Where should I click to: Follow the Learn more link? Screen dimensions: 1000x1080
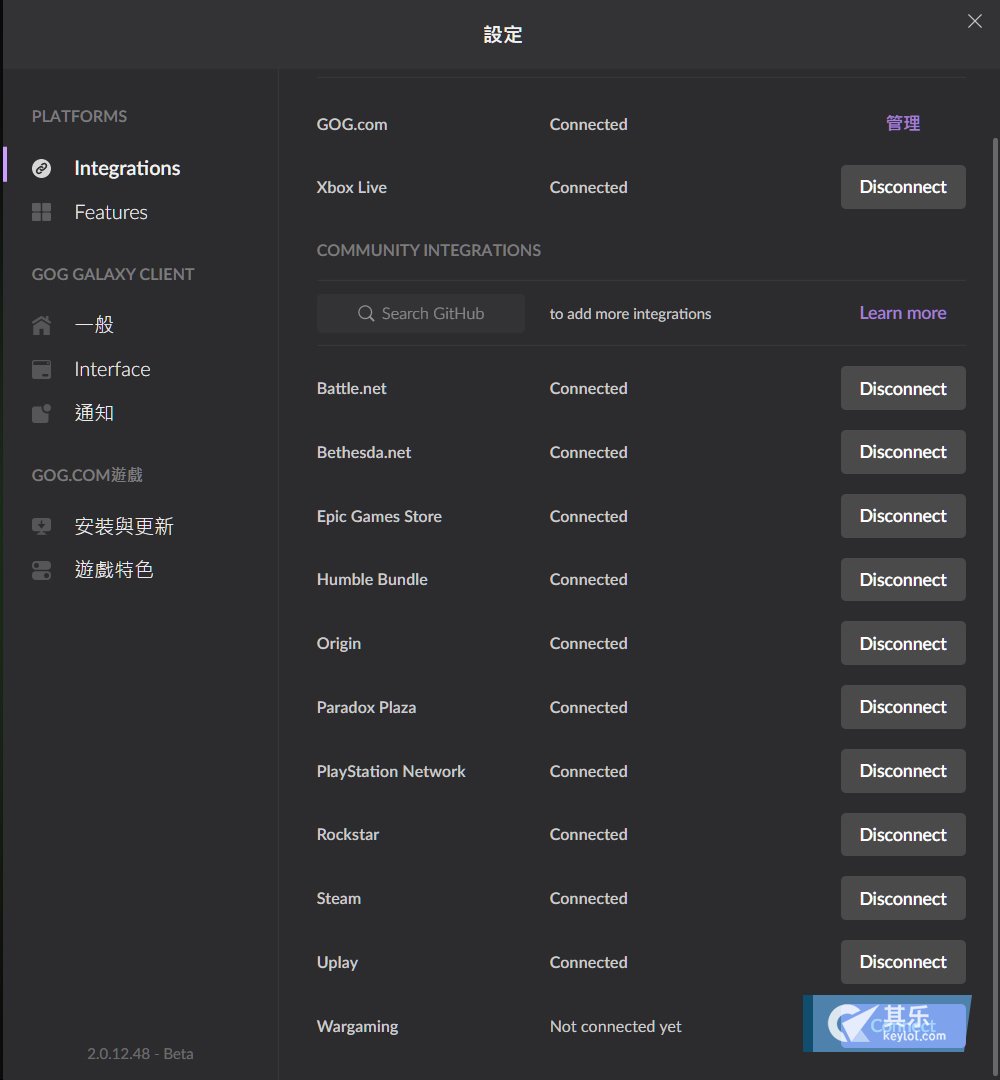[903, 313]
